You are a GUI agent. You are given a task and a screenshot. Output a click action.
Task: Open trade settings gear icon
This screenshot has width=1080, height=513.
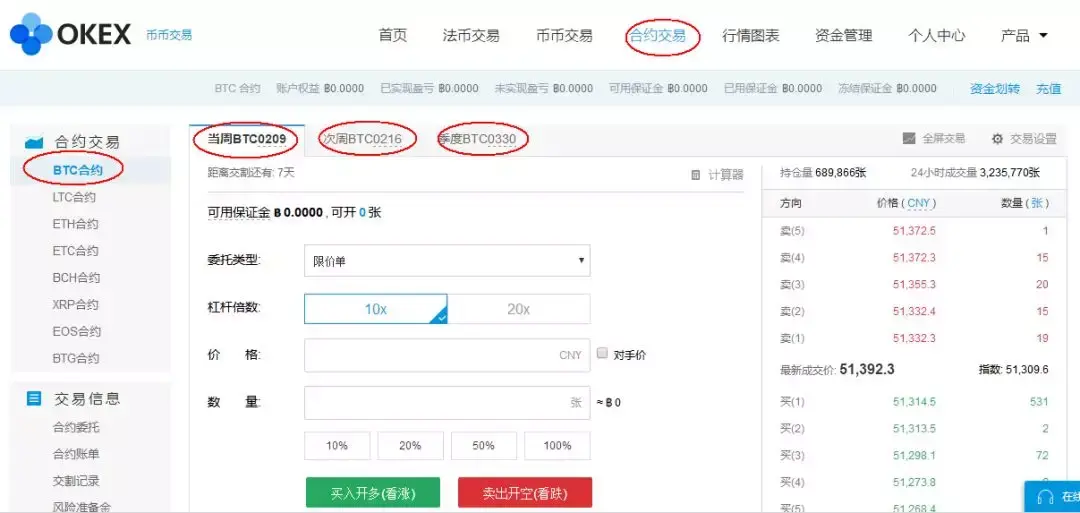point(997,139)
